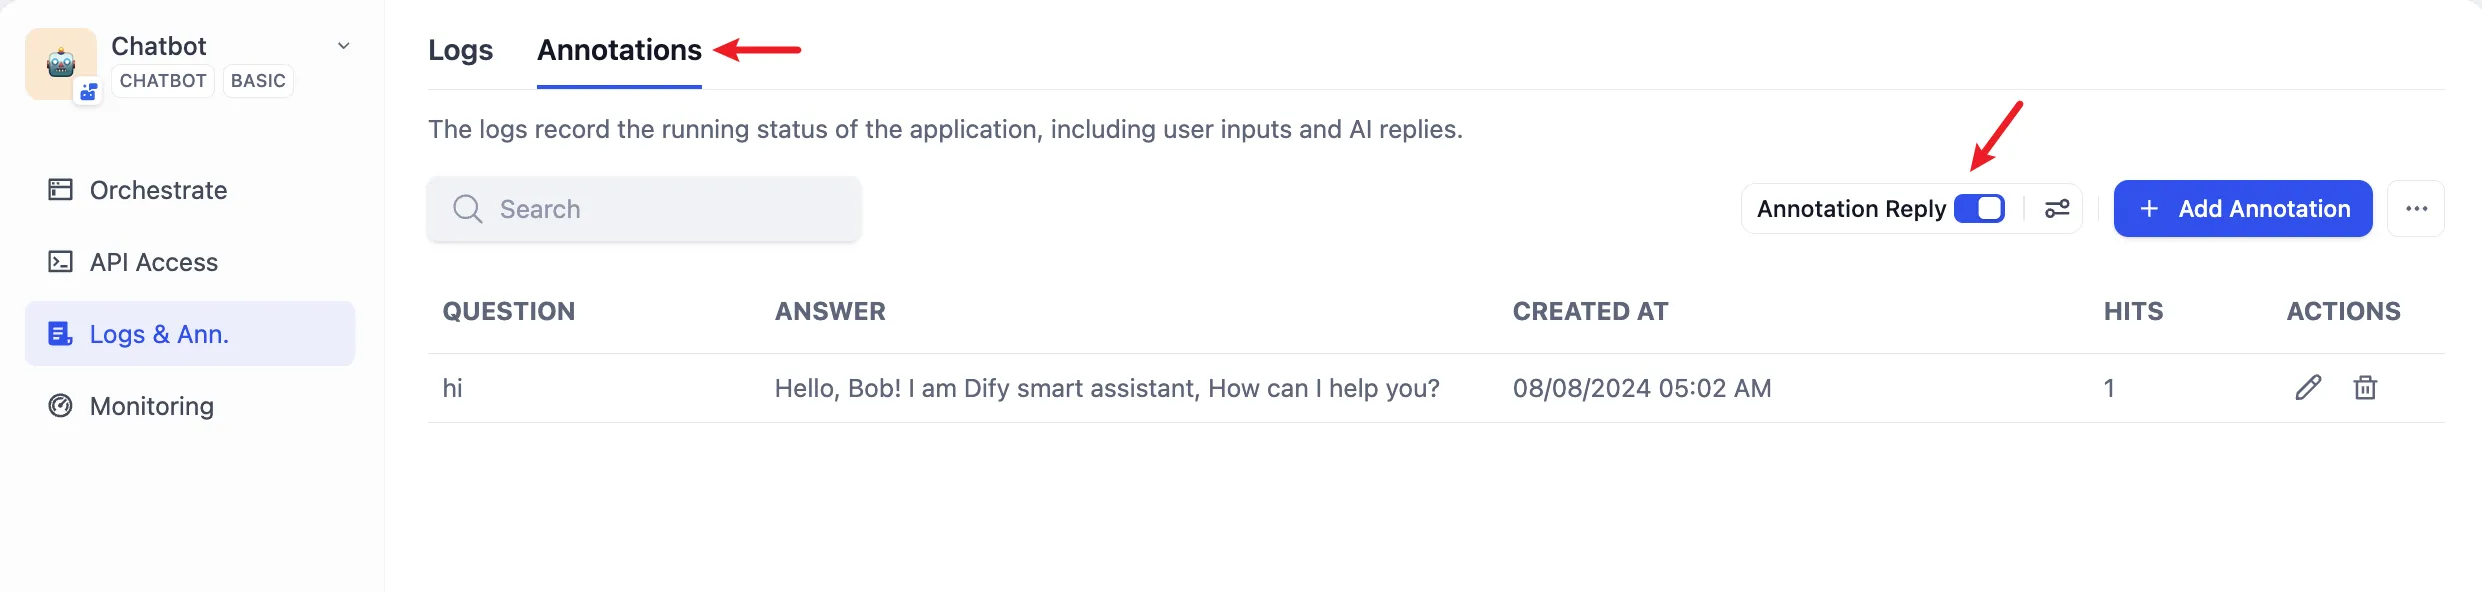
Task: Click the Orchestrate sidebar icon
Action: tap(60, 189)
